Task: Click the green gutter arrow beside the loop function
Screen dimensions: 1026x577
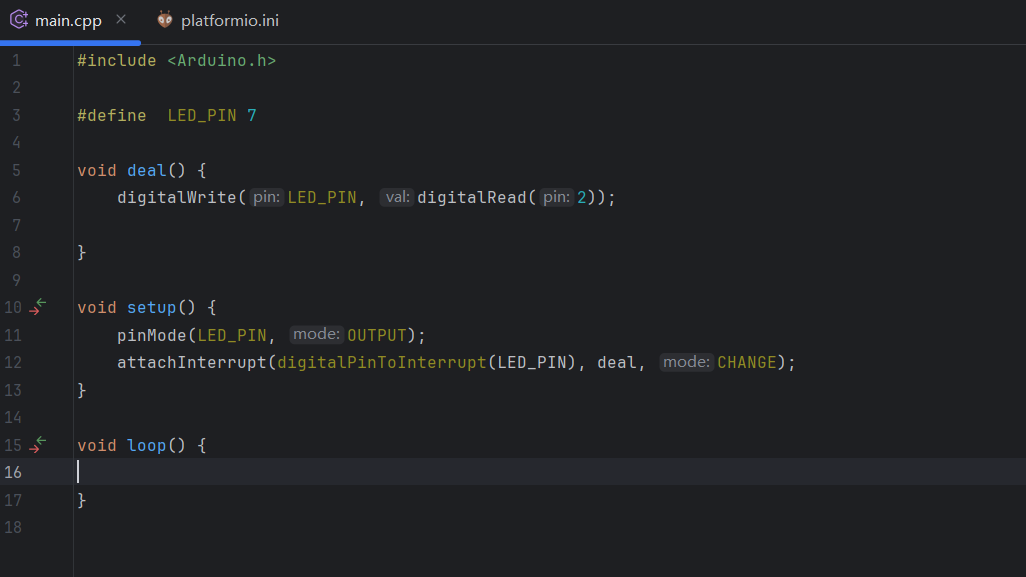Action: coord(41,440)
